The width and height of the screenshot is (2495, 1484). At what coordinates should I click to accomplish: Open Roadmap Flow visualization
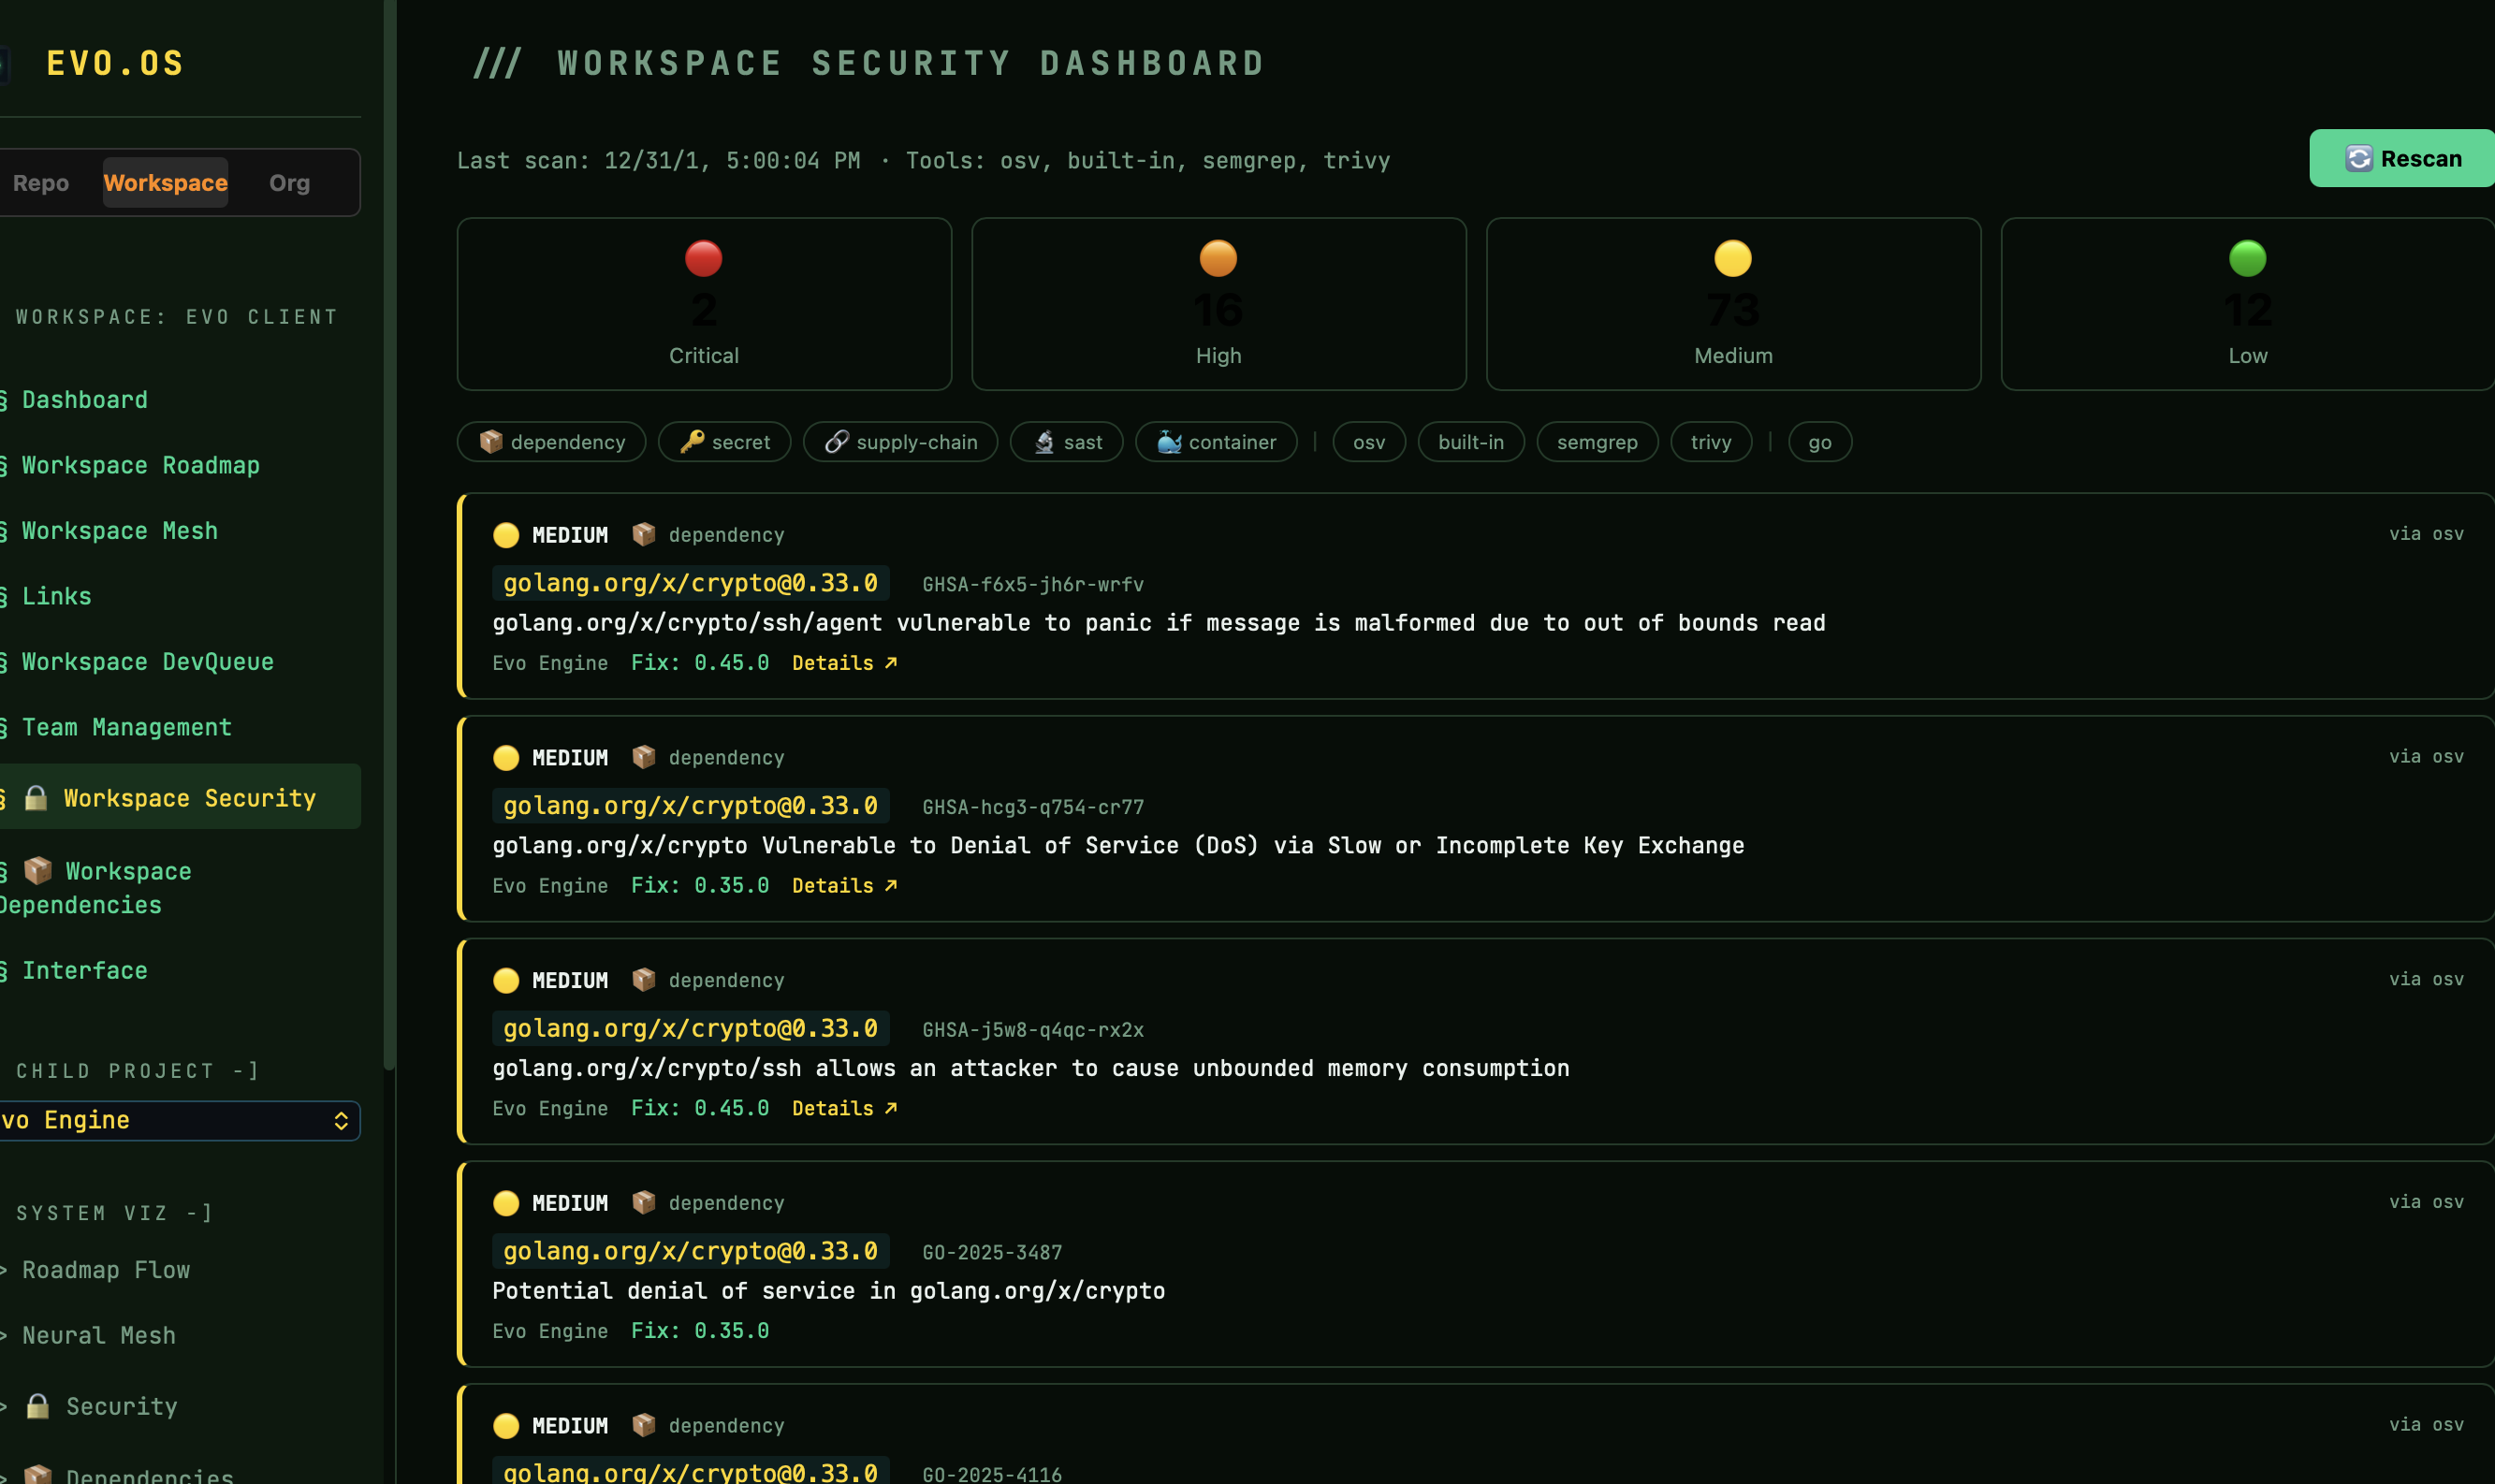pyautogui.click(x=106, y=1270)
